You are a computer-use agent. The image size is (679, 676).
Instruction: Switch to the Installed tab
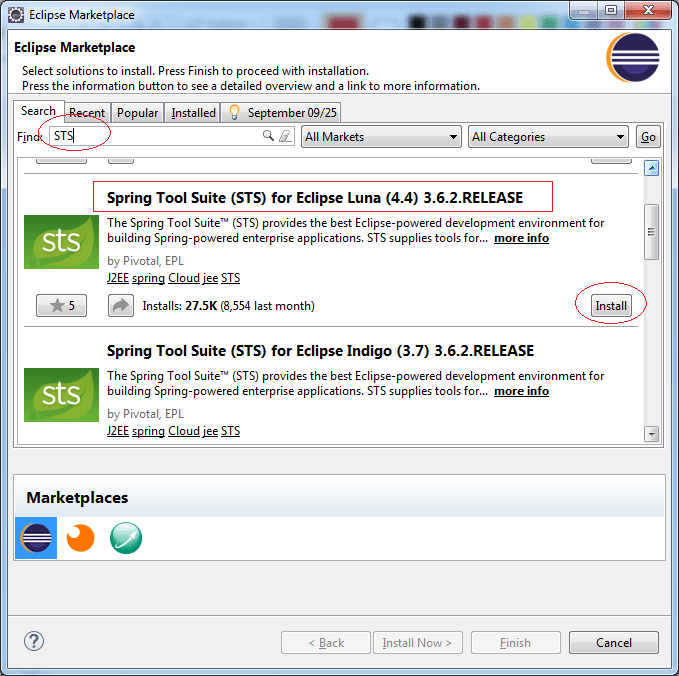(193, 113)
